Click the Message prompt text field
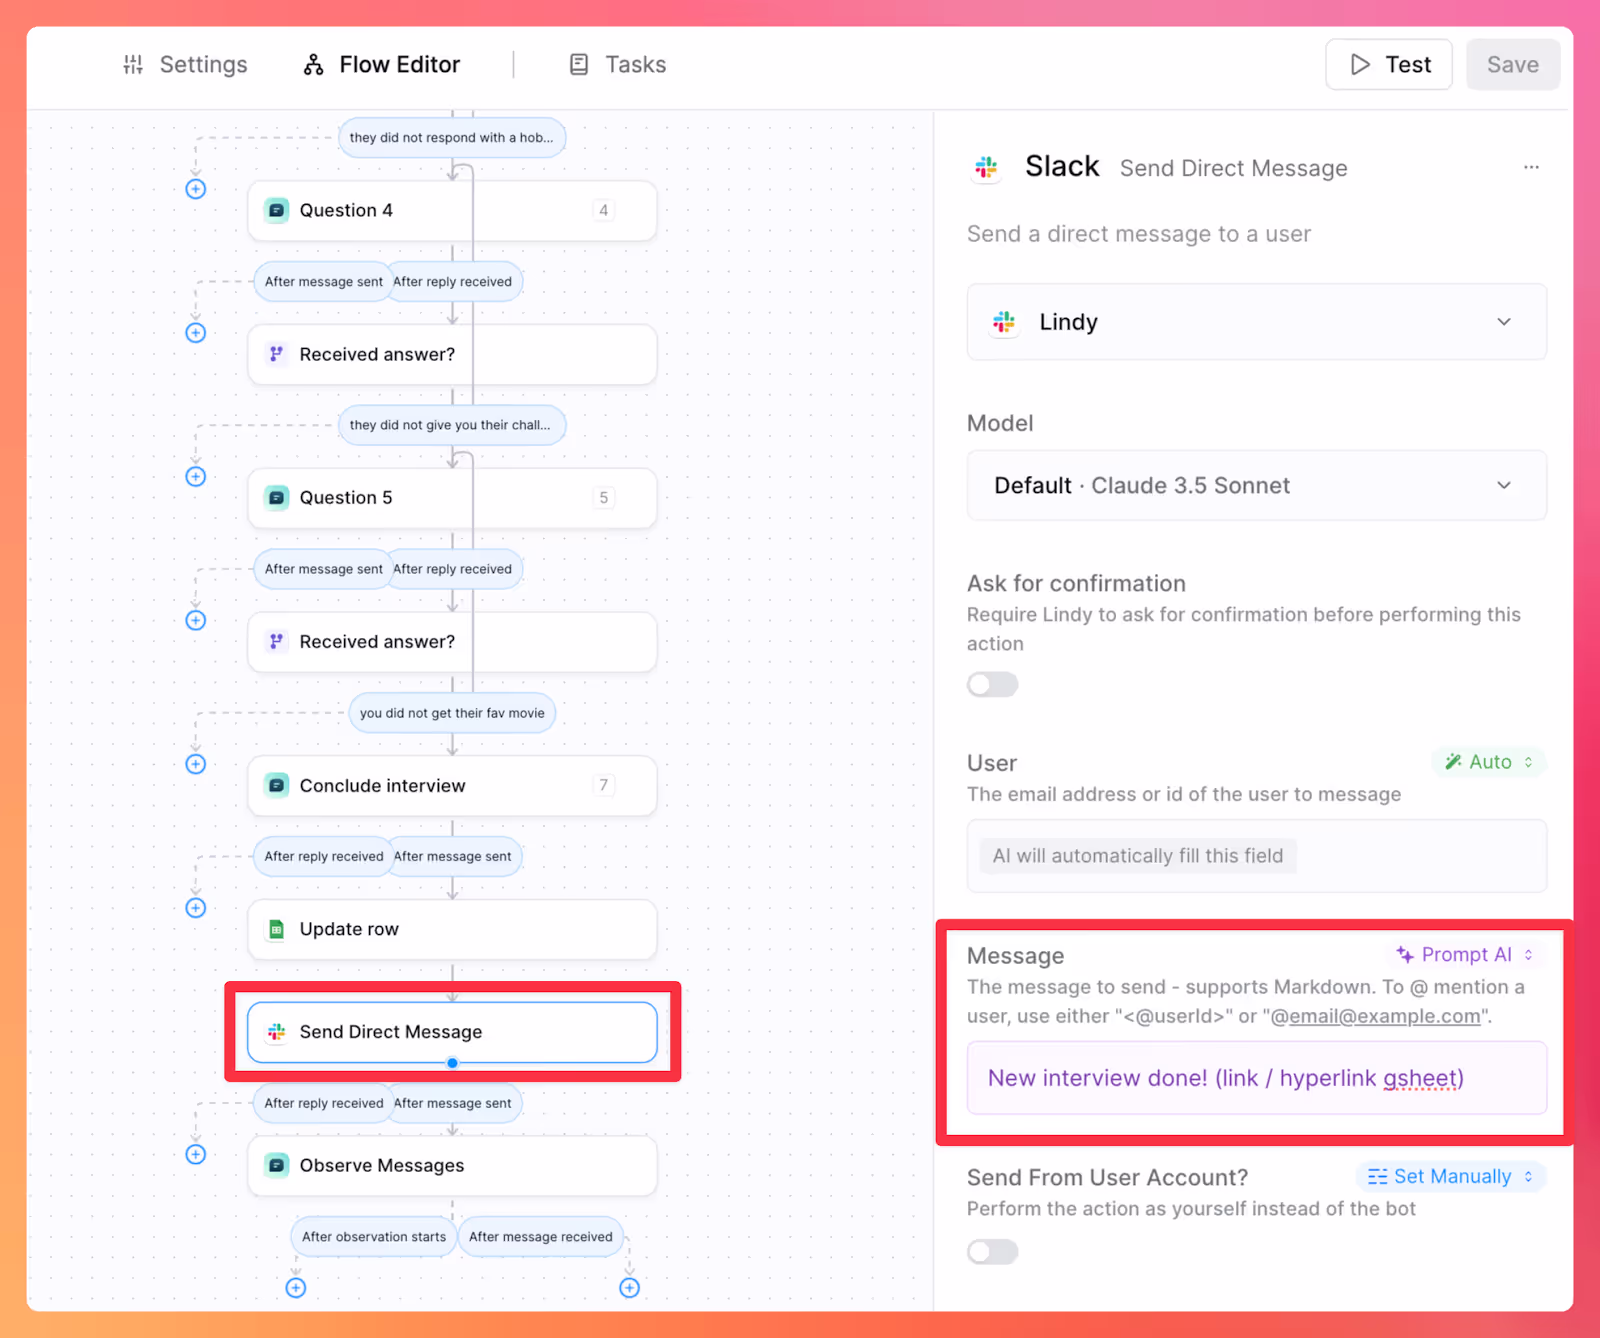Image resolution: width=1600 pixels, height=1338 pixels. pos(1257,1078)
